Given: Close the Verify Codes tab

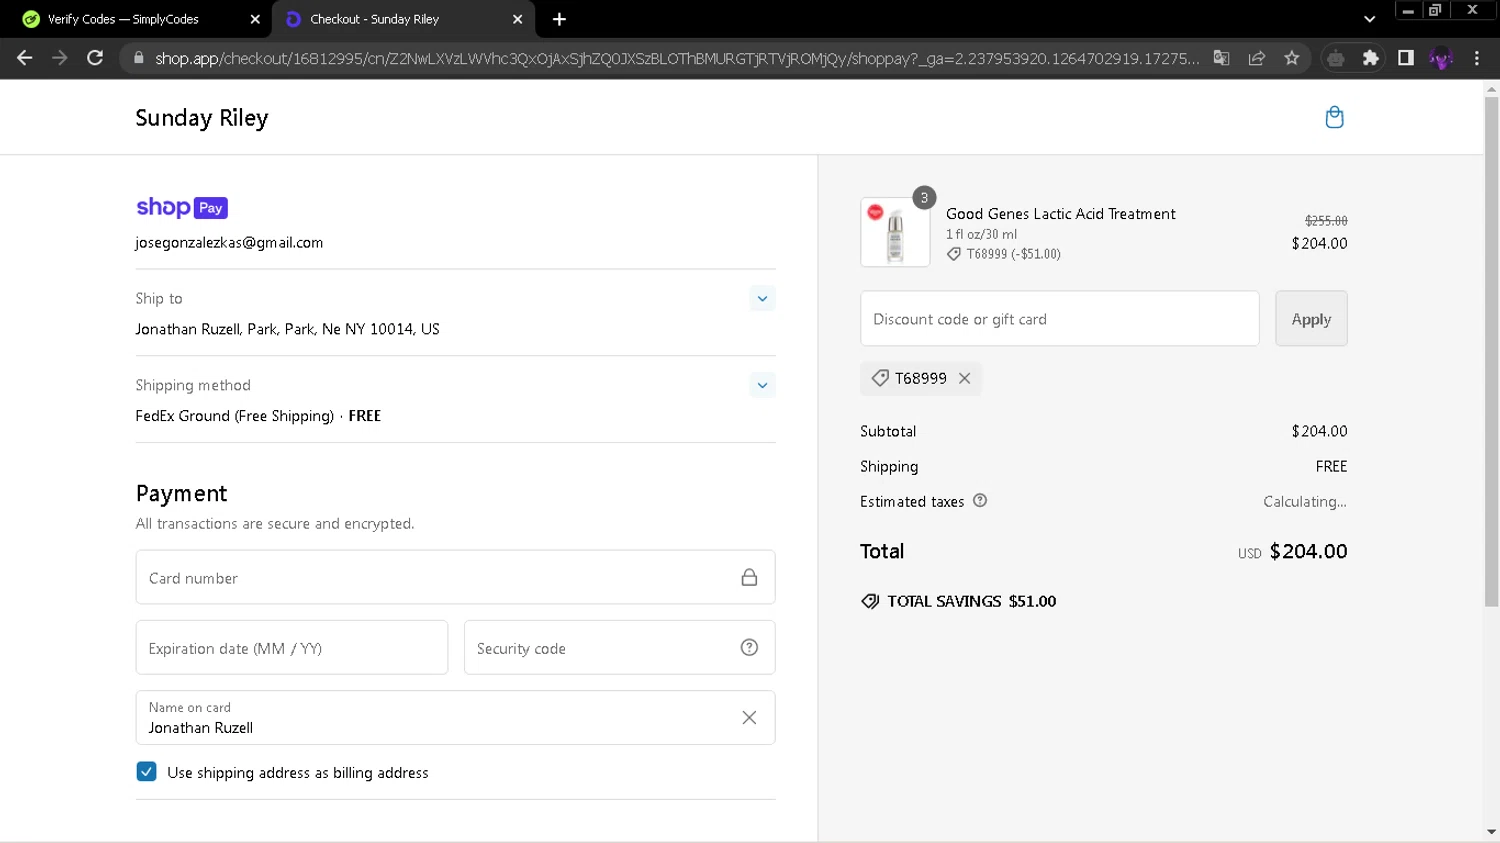Looking at the screenshot, I should click(x=255, y=19).
